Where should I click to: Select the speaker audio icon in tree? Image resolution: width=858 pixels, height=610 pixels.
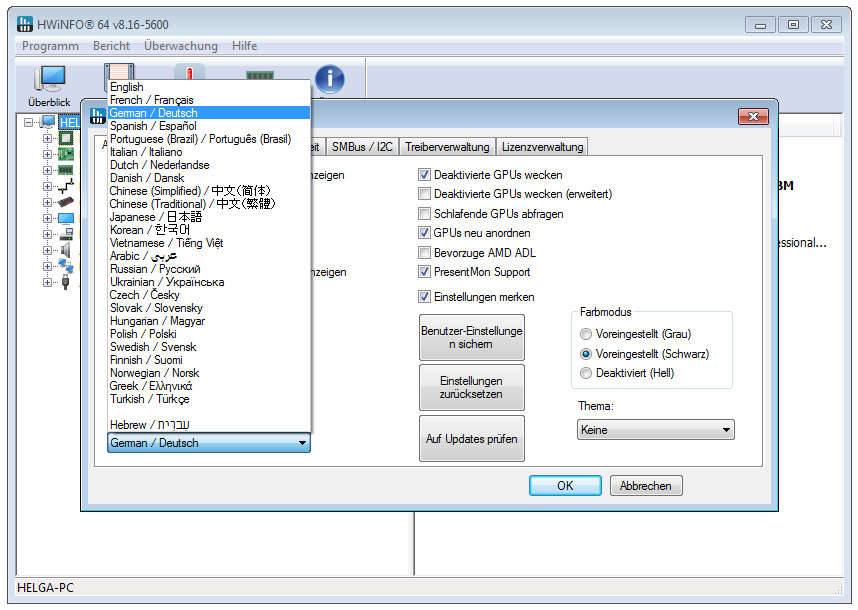click(66, 249)
